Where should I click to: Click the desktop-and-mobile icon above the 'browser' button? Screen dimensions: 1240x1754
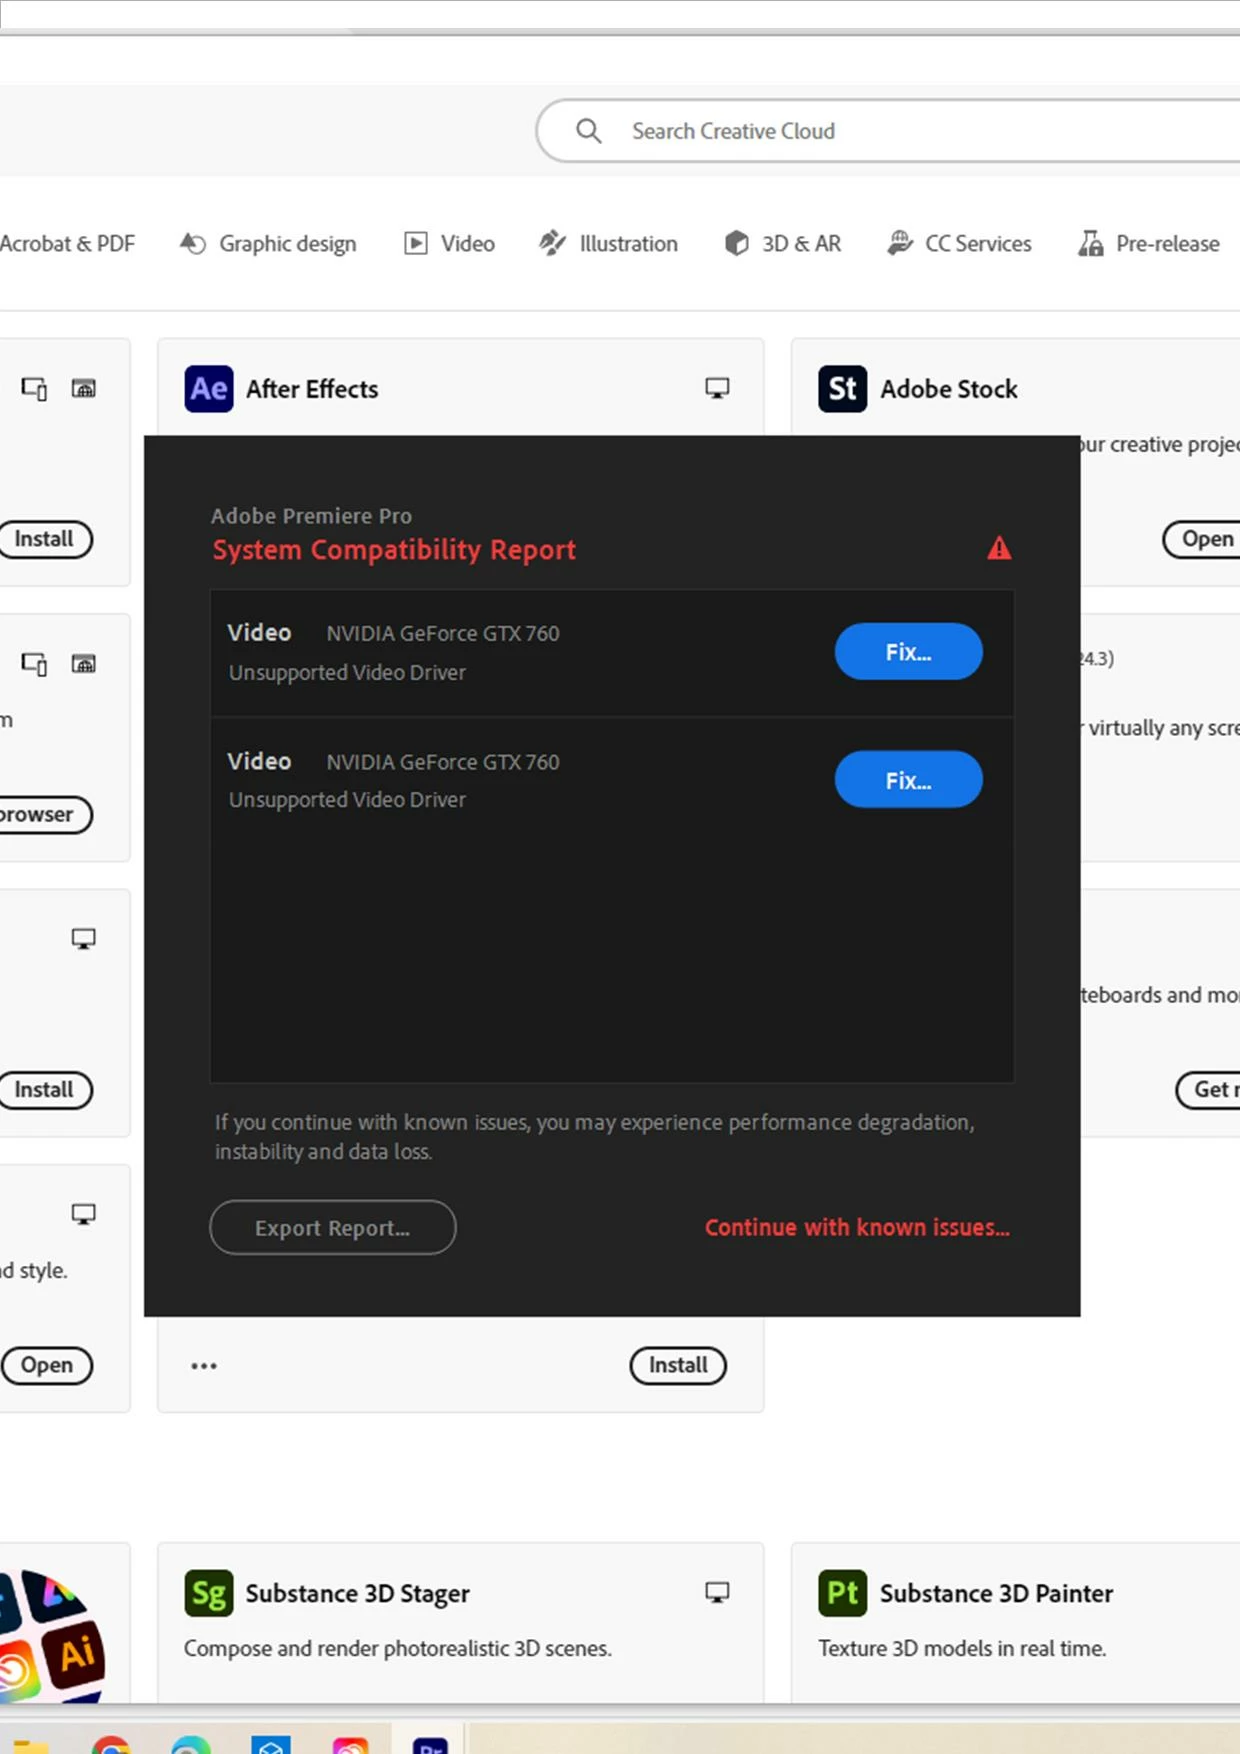coord(34,663)
